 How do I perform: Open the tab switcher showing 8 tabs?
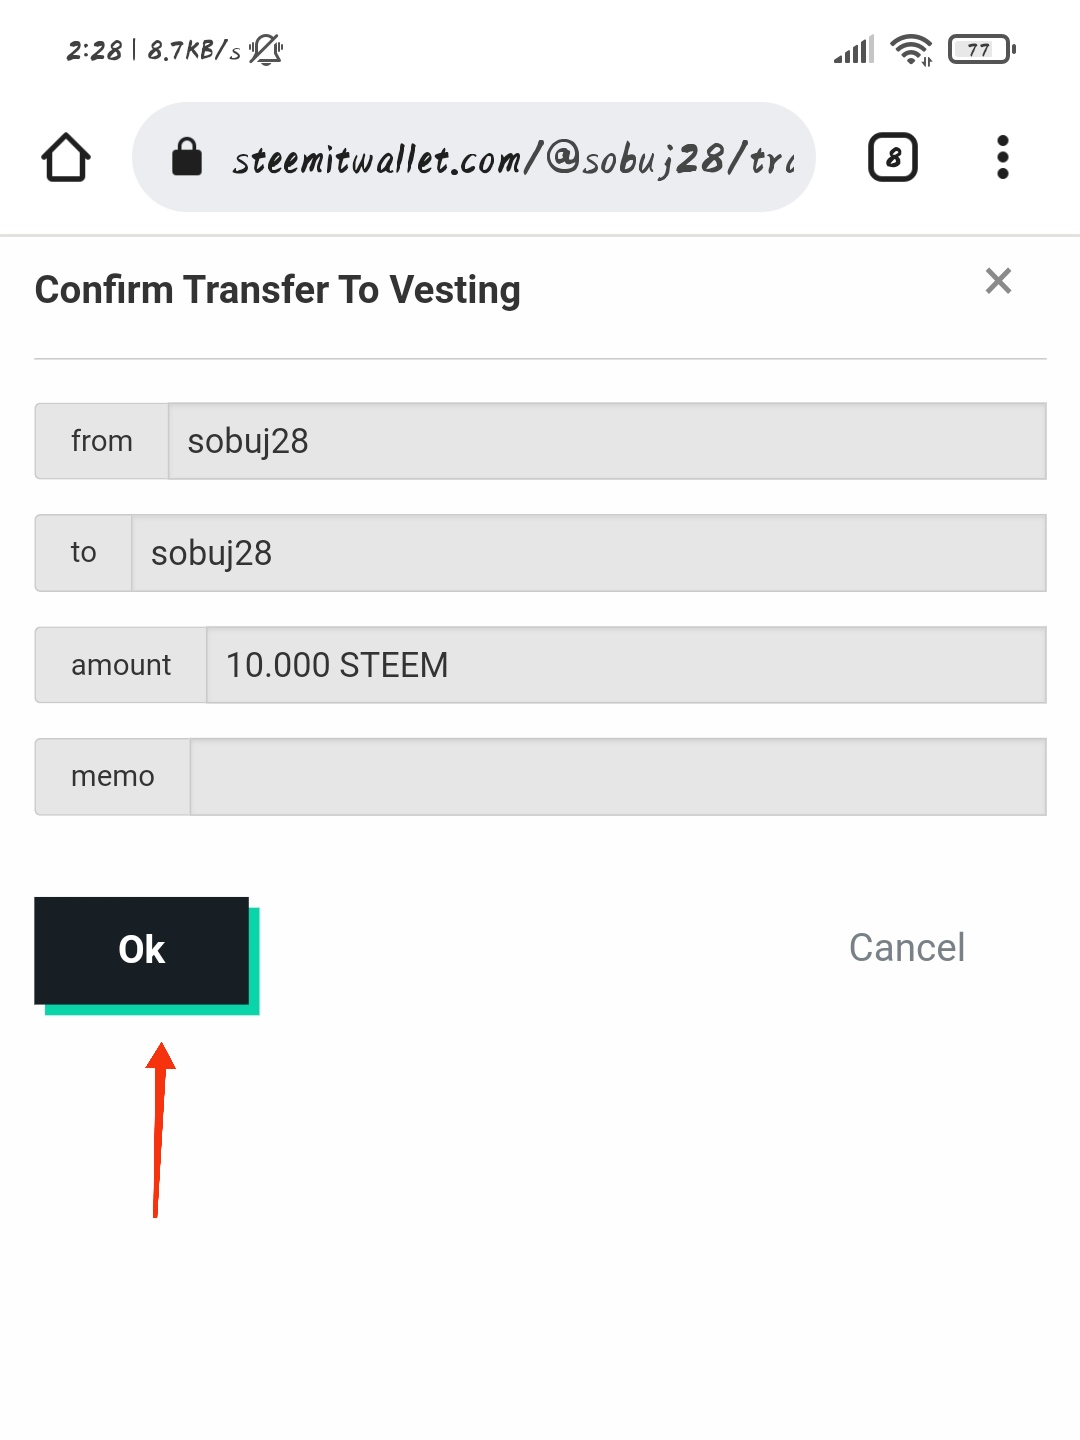click(892, 157)
